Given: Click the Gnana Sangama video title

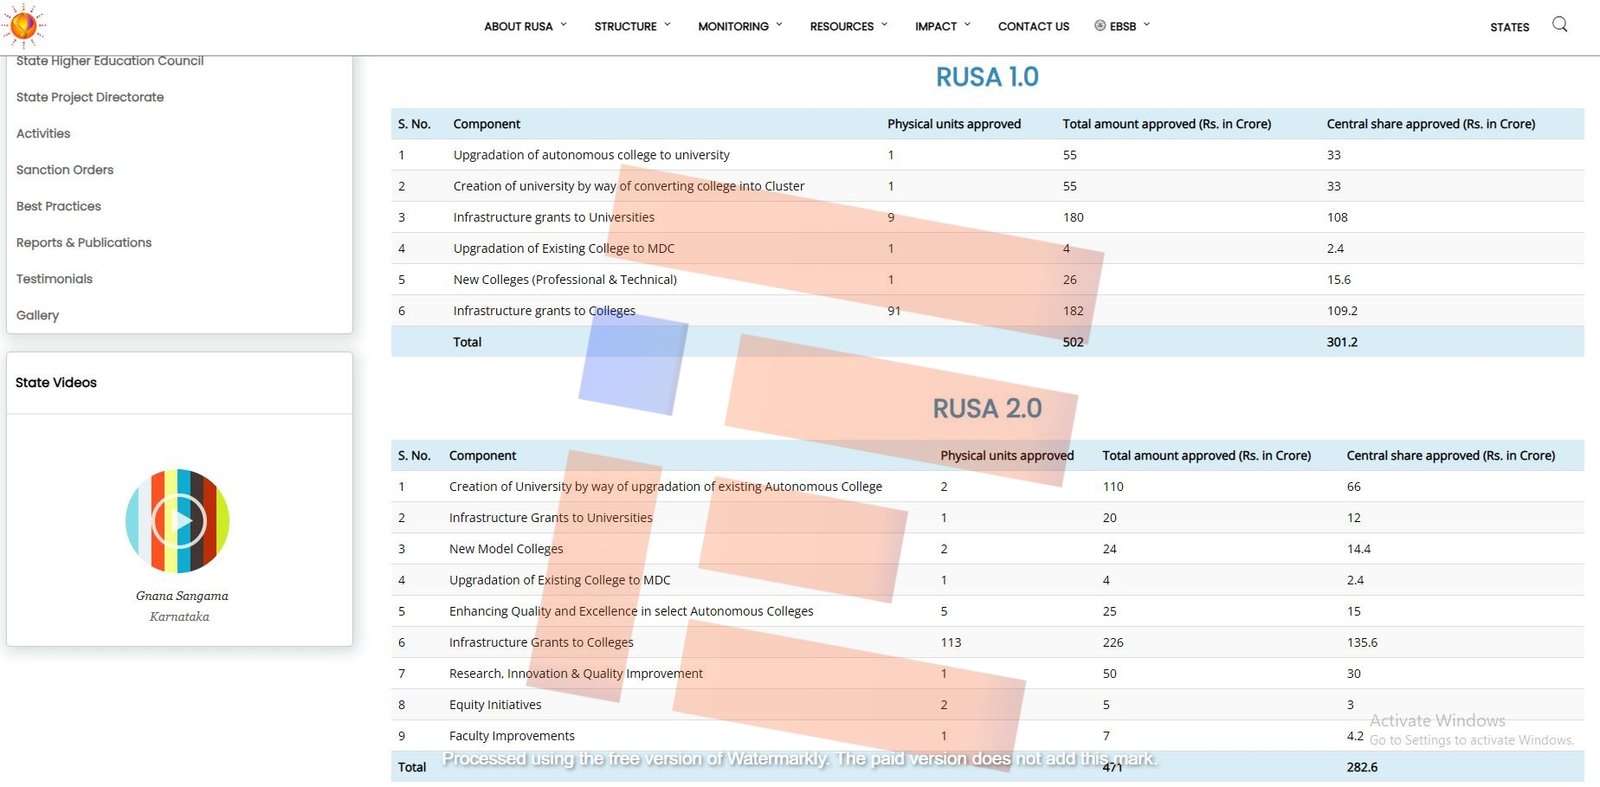Looking at the screenshot, I should [x=182, y=596].
